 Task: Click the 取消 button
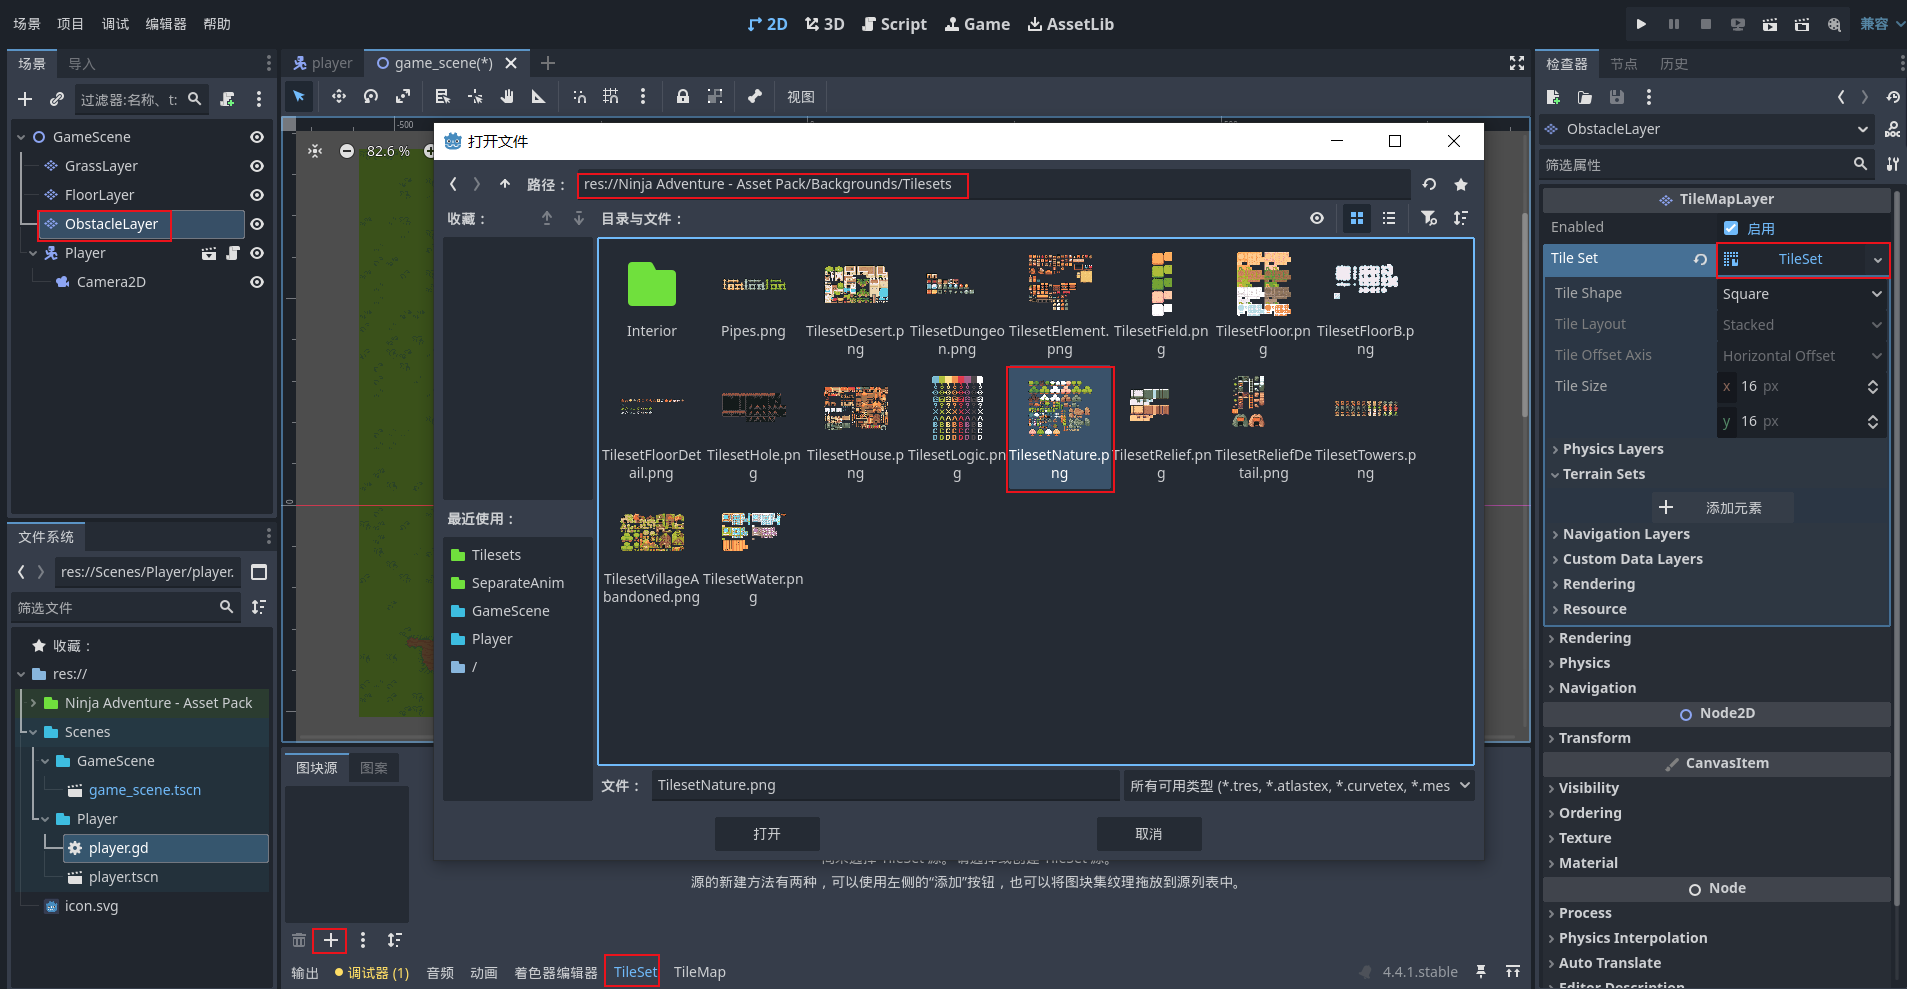click(x=1149, y=834)
